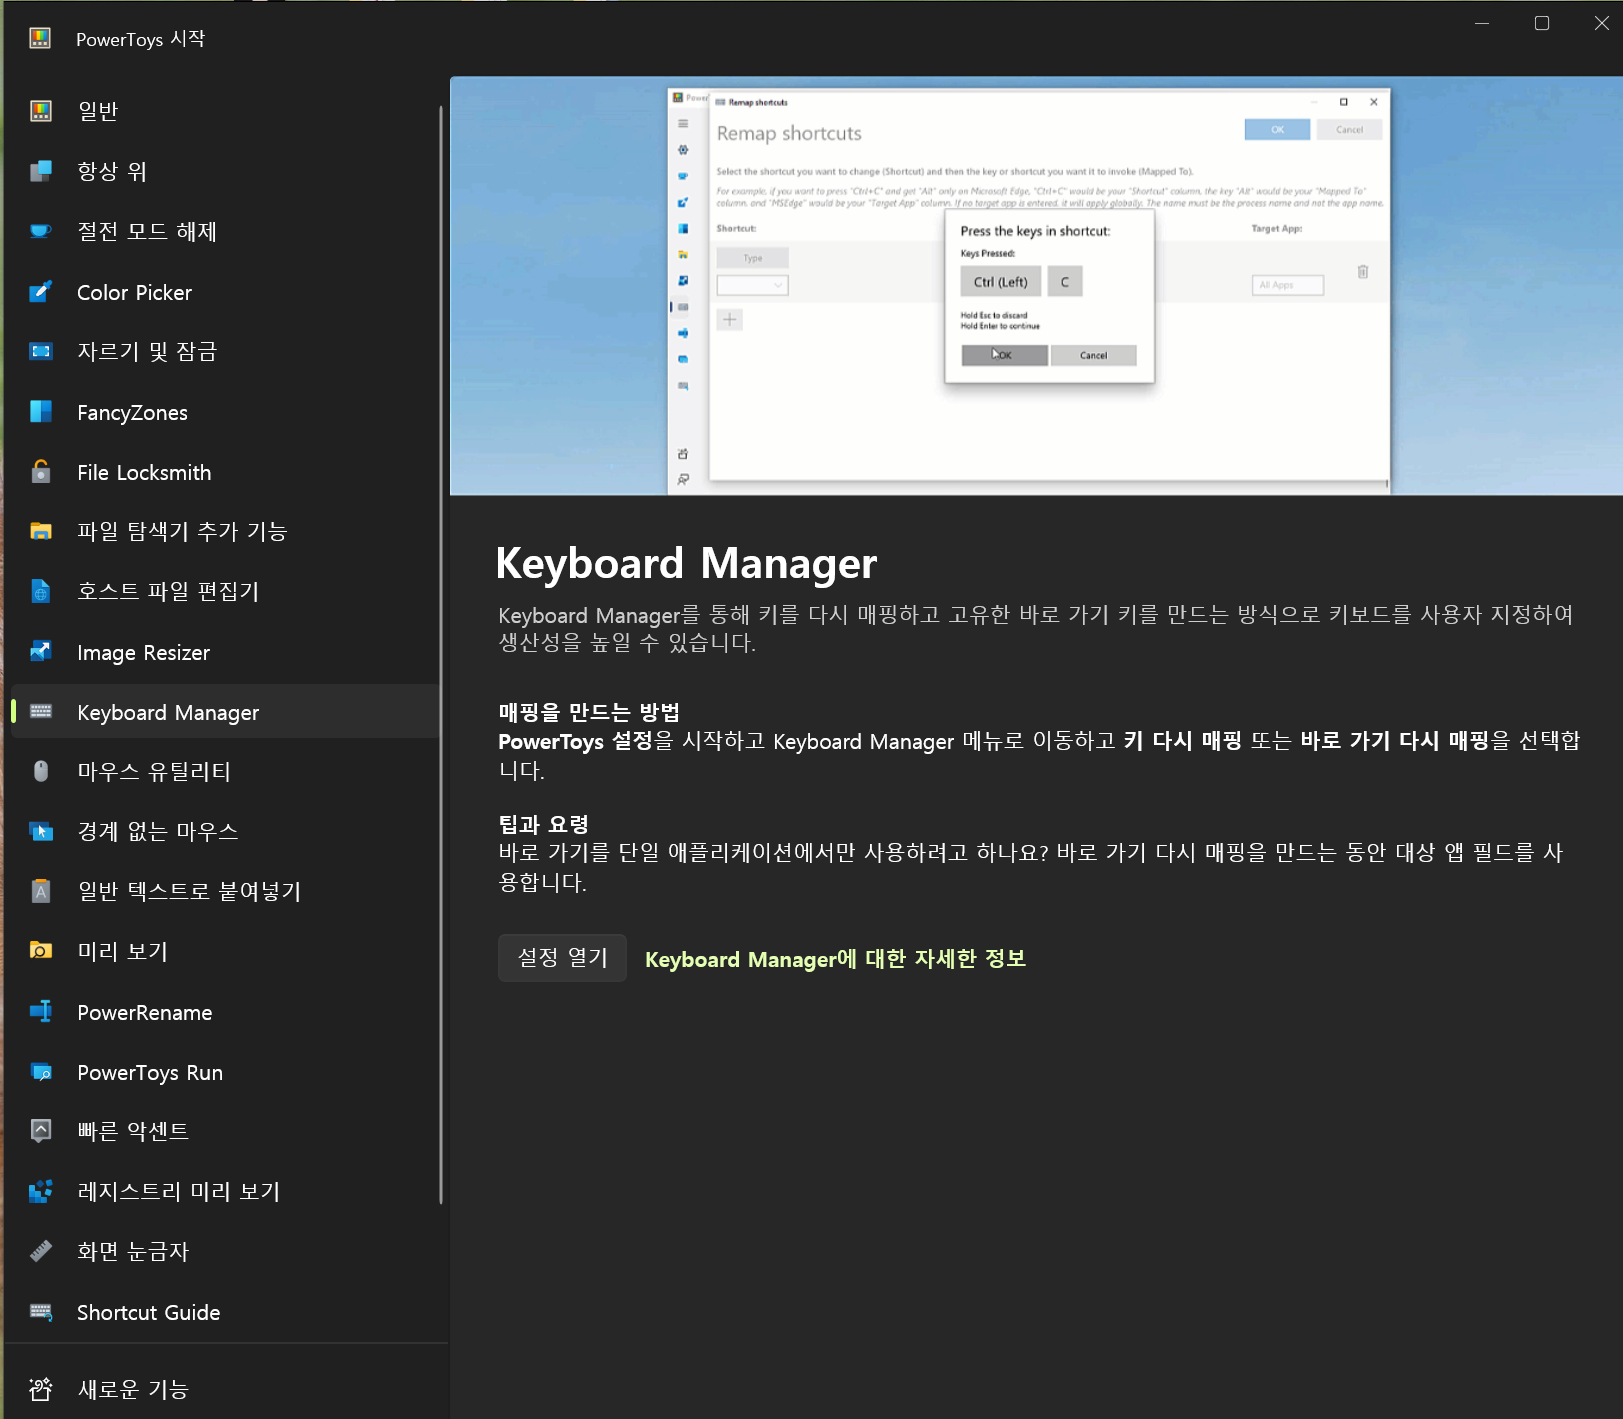Select 경계 없는 마우스 label
Screen dimensions: 1623x1419
point(158,831)
